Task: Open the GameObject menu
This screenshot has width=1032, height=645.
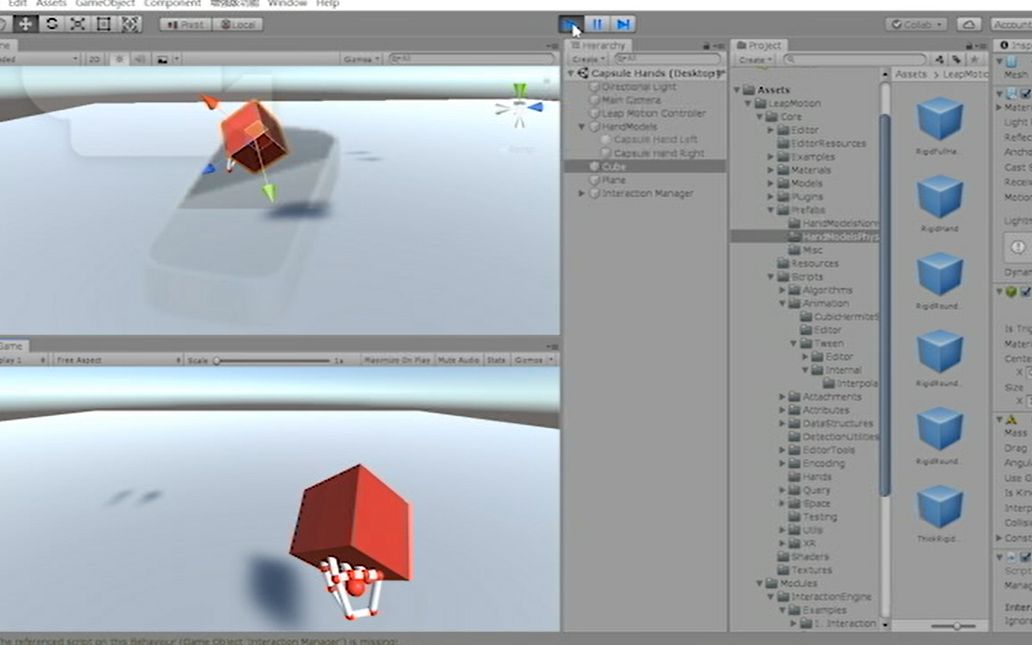Action: click(103, 3)
